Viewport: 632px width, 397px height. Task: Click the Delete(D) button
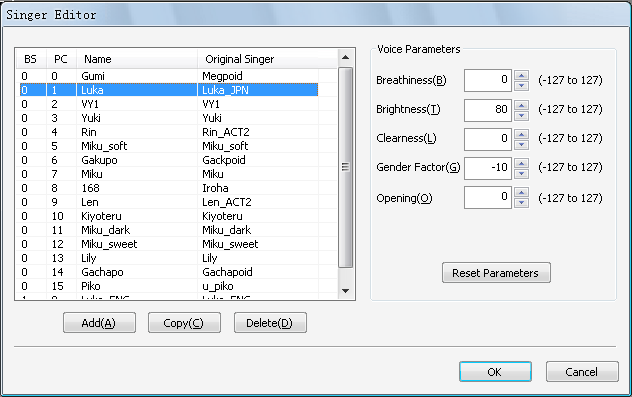click(270, 323)
